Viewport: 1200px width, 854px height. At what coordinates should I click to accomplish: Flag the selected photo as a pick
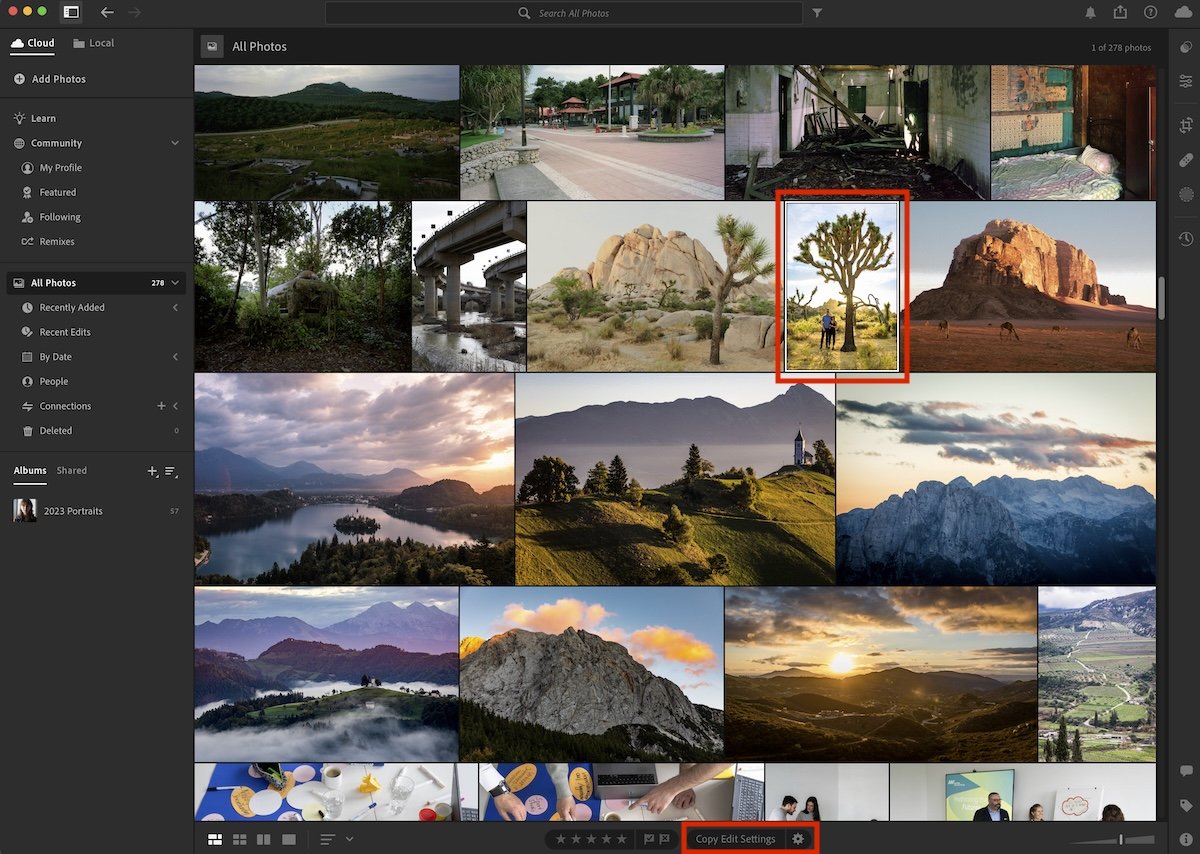click(x=650, y=839)
